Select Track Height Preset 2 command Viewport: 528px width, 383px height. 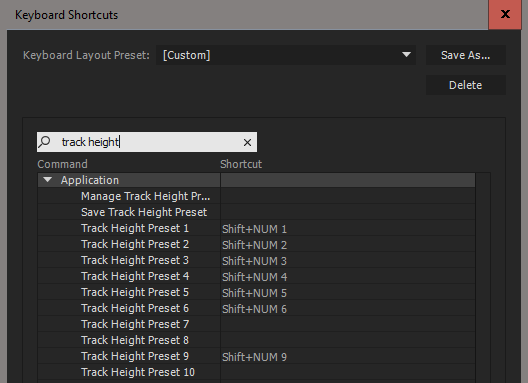point(135,244)
